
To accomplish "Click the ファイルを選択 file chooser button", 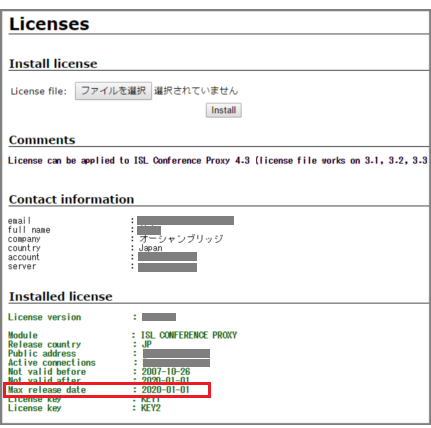I will coord(113,91).
